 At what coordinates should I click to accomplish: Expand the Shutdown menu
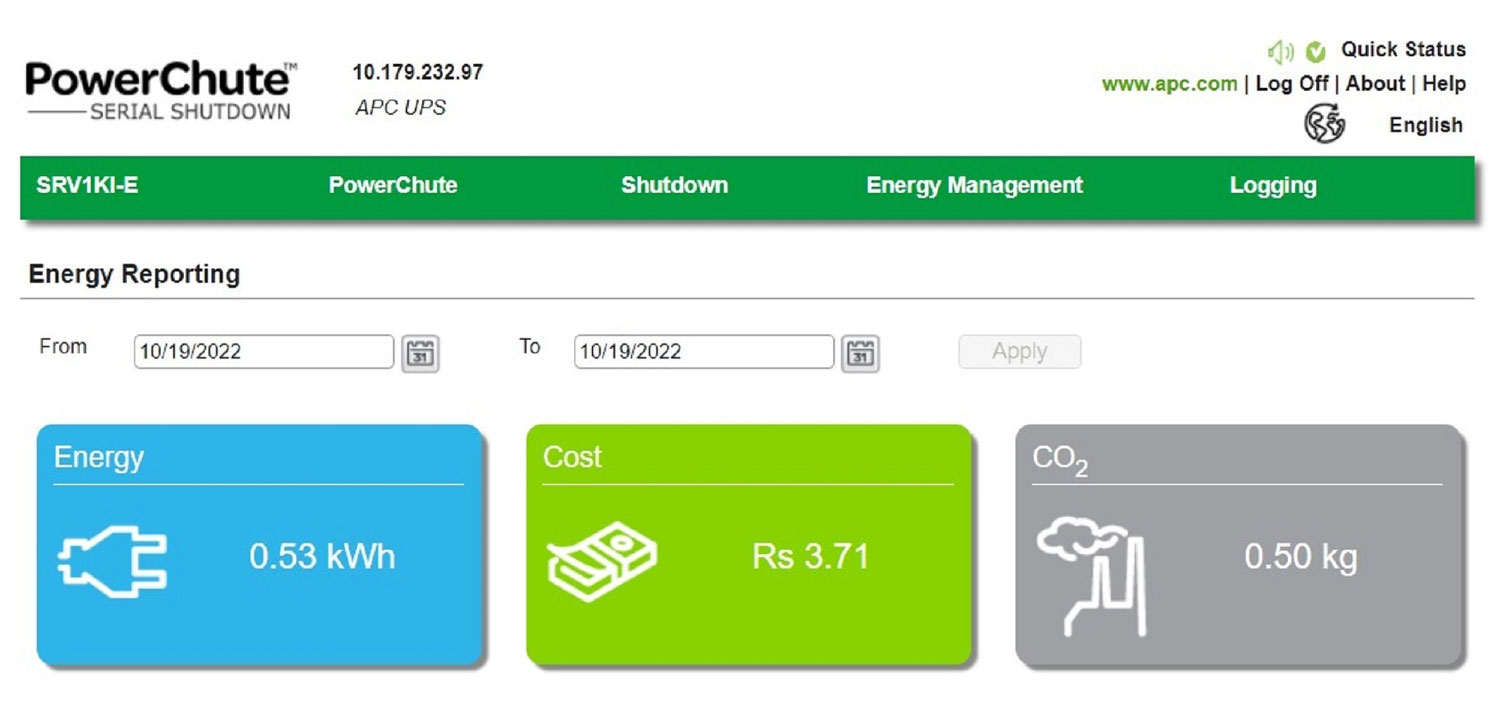[674, 186]
